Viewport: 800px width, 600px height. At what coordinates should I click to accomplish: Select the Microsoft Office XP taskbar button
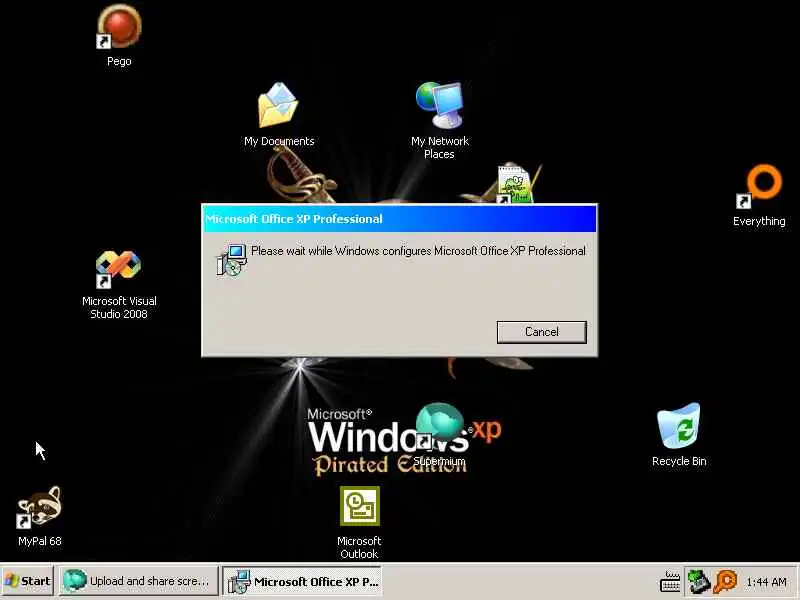point(303,581)
